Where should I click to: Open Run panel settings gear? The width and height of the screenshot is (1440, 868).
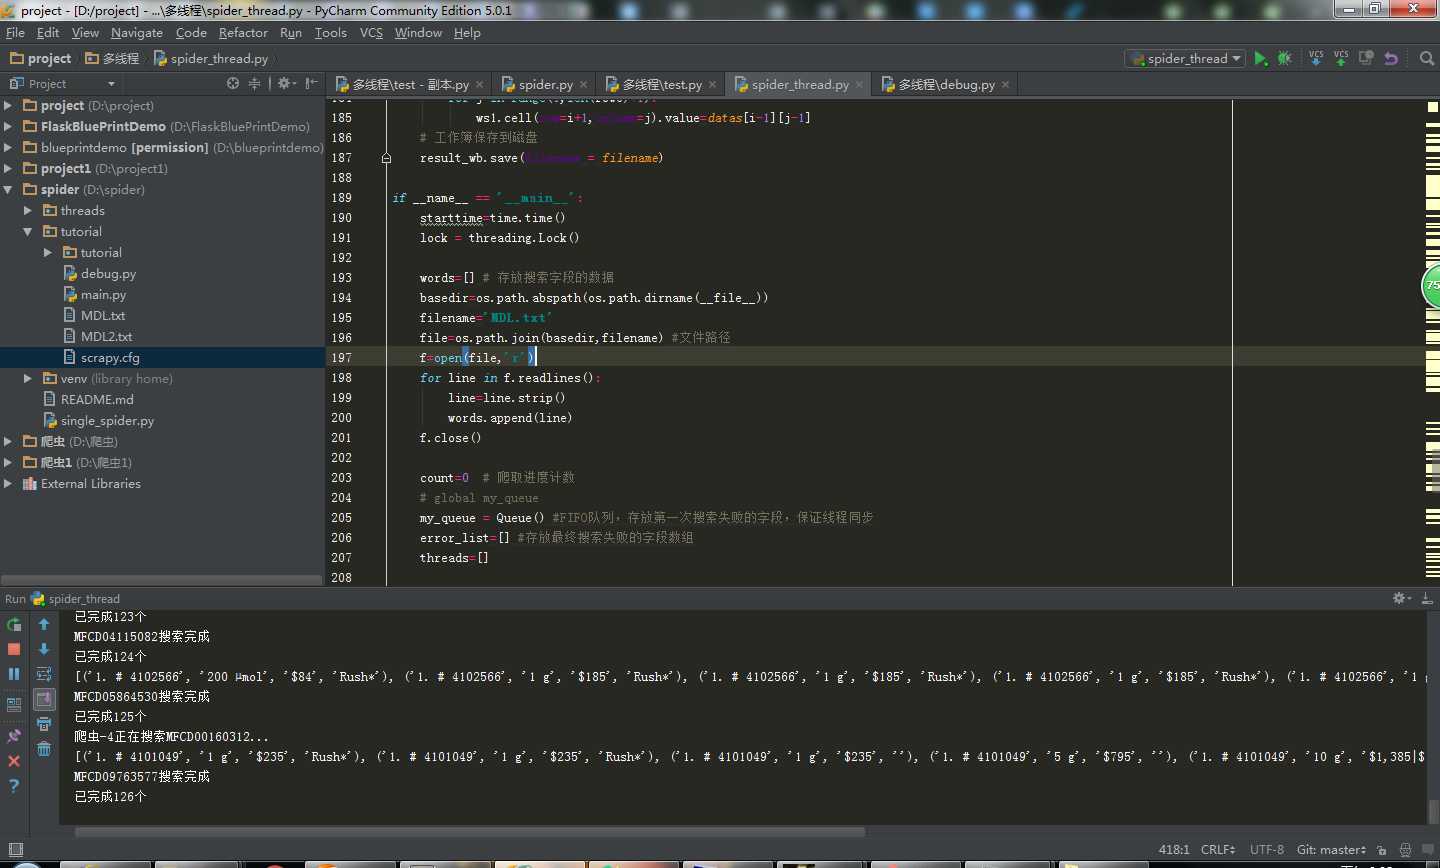coord(1400,598)
